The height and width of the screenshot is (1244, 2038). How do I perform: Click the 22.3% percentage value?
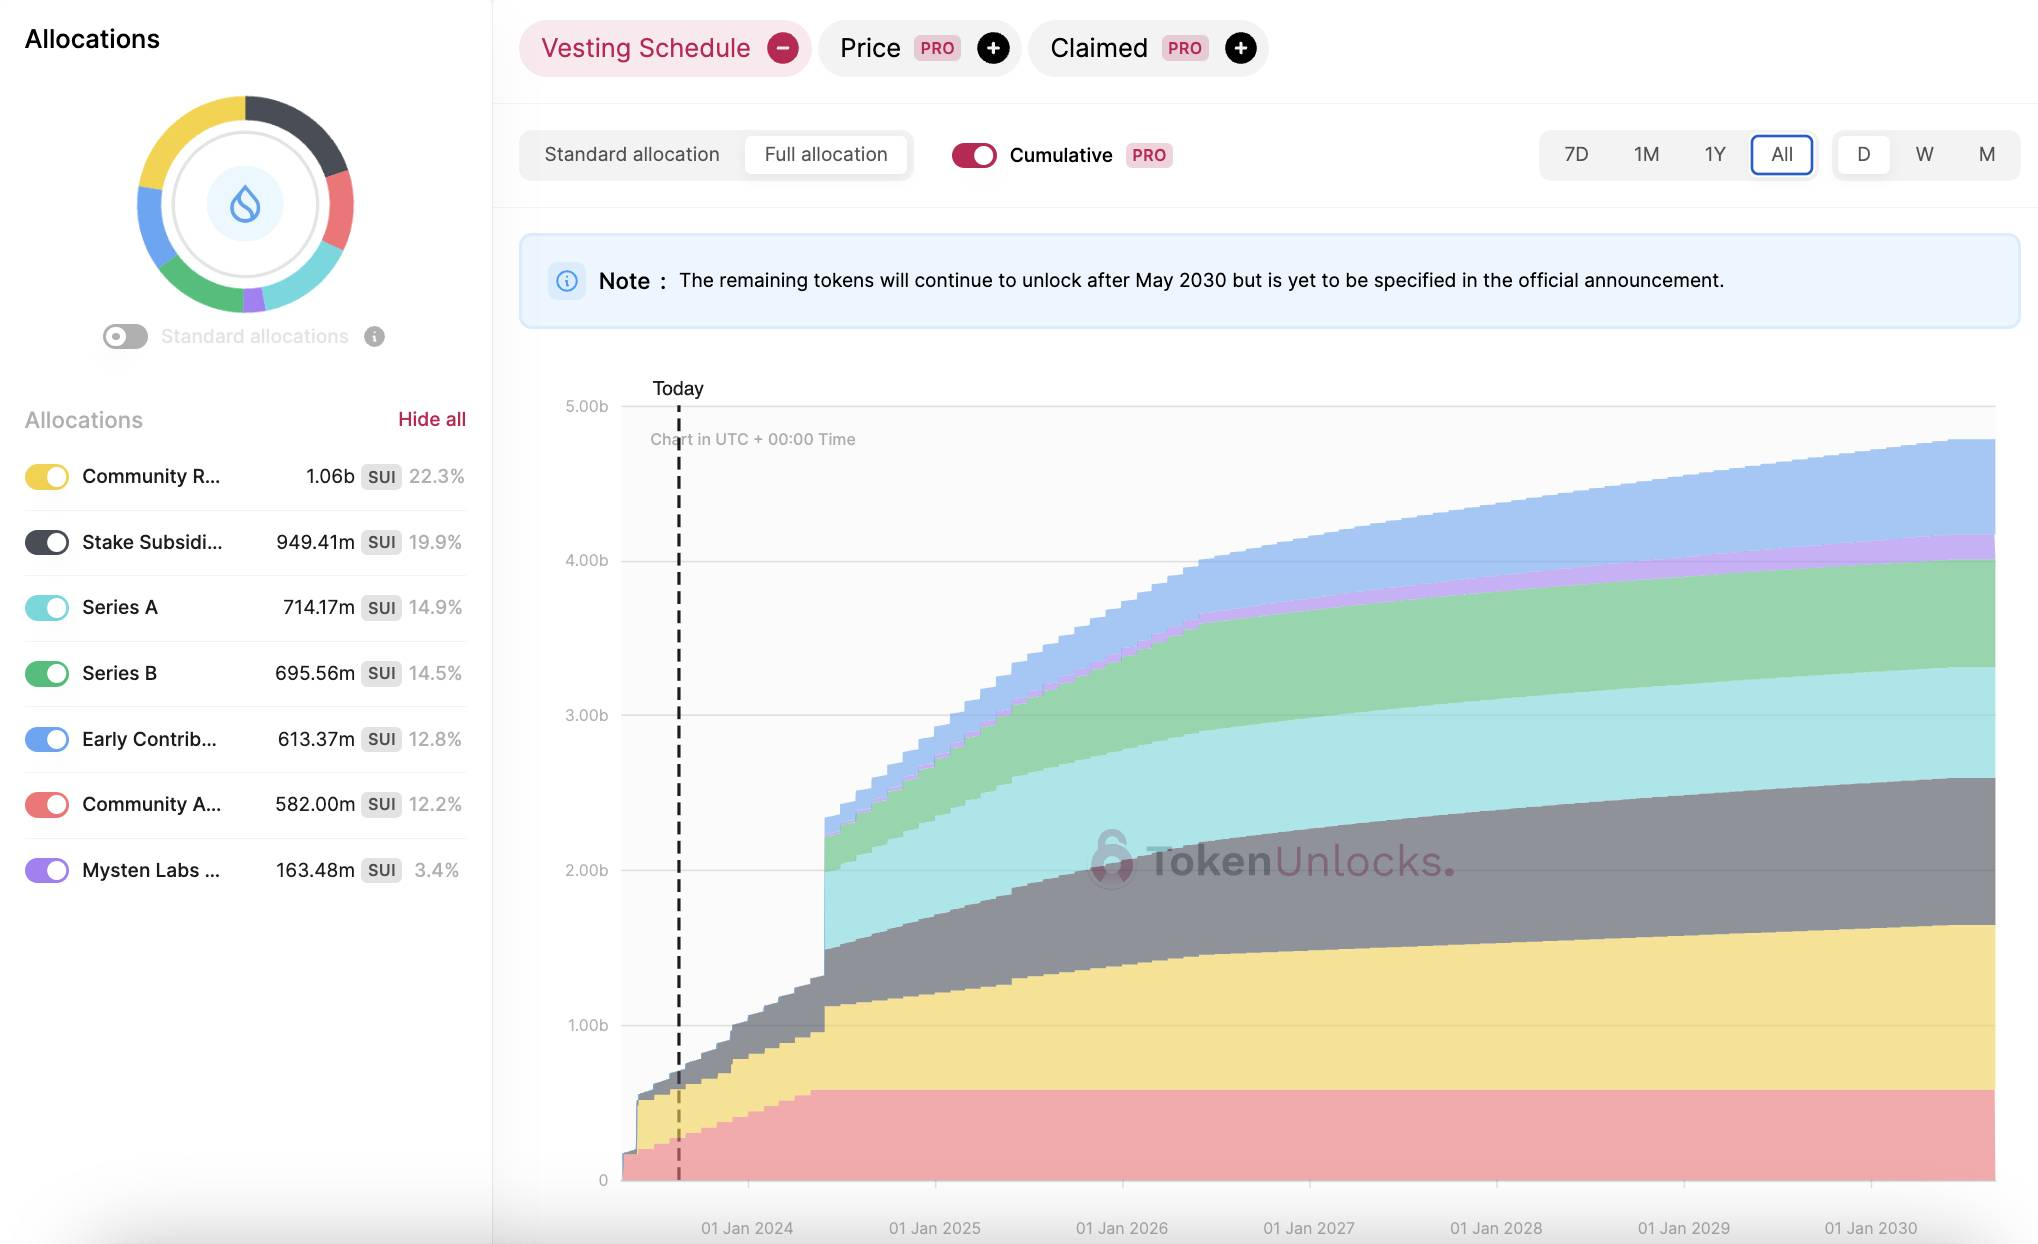pos(436,477)
